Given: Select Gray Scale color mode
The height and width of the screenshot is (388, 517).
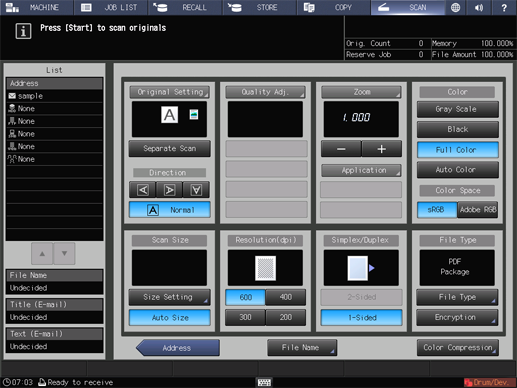Looking at the screenshot, I should 457,109.
